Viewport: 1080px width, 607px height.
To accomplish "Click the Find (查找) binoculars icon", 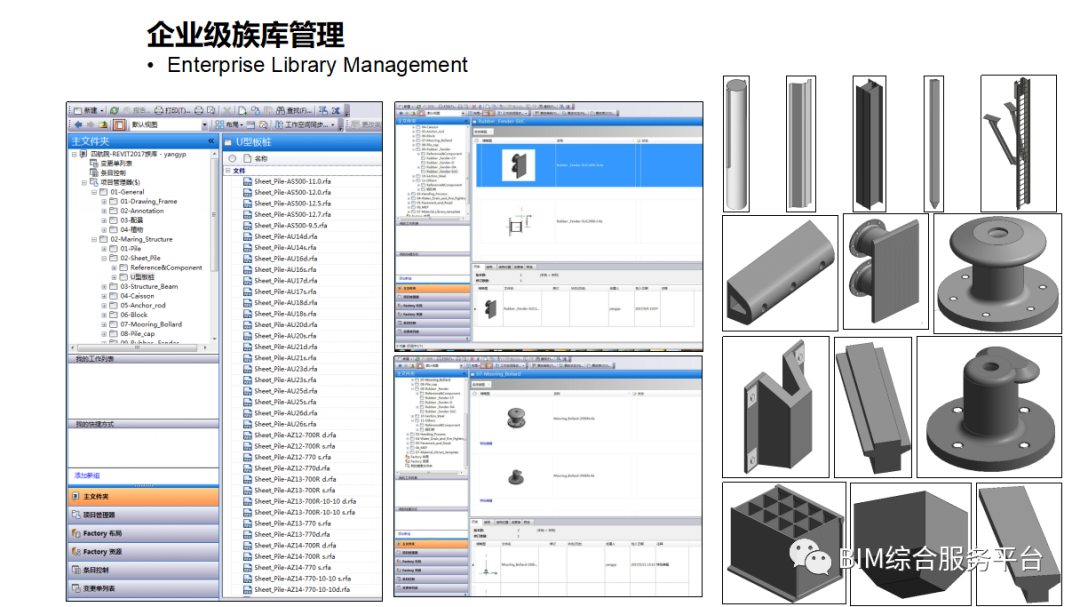I will [x=280, y=110].
